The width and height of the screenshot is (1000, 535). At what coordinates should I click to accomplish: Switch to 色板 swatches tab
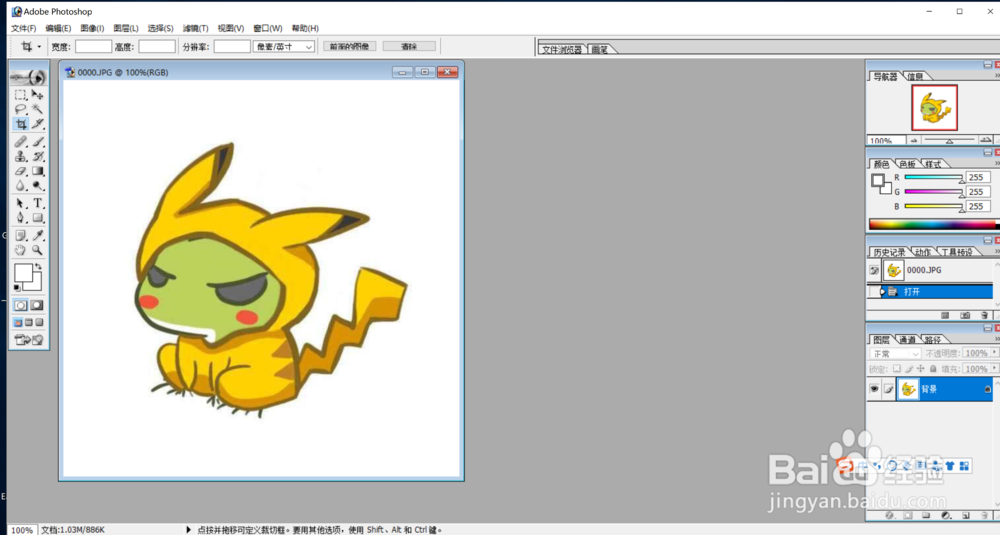(908, 164)
